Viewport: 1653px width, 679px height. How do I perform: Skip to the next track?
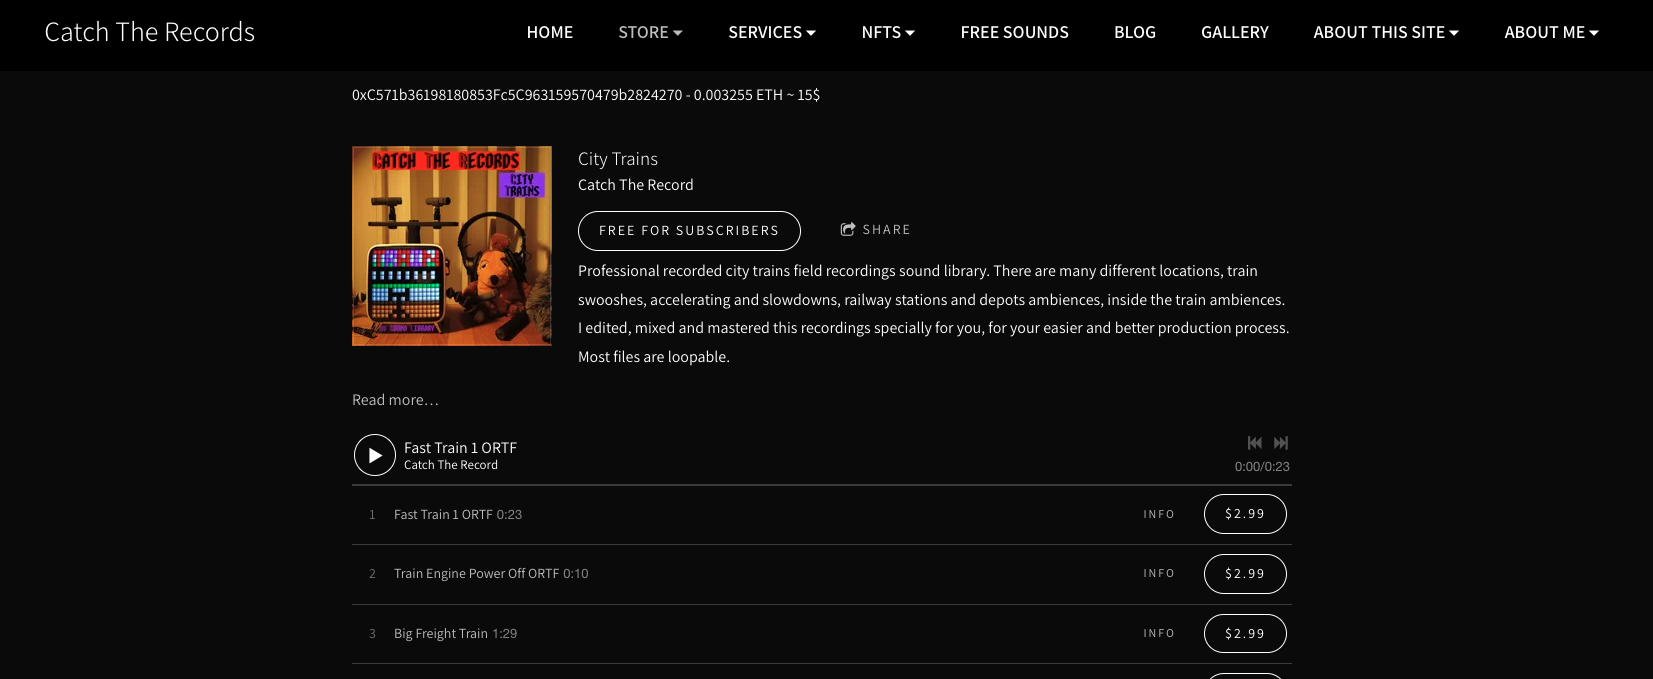click(x=1281, y=443)
